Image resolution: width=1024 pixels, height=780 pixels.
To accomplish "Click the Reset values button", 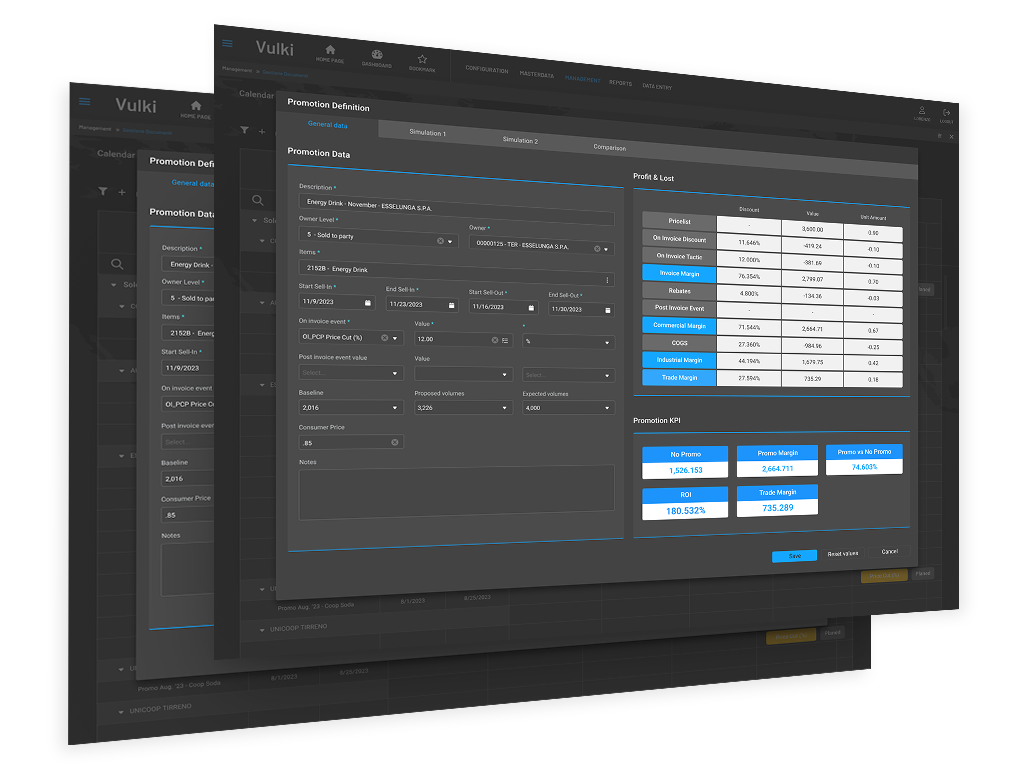I will pos(842,553).
